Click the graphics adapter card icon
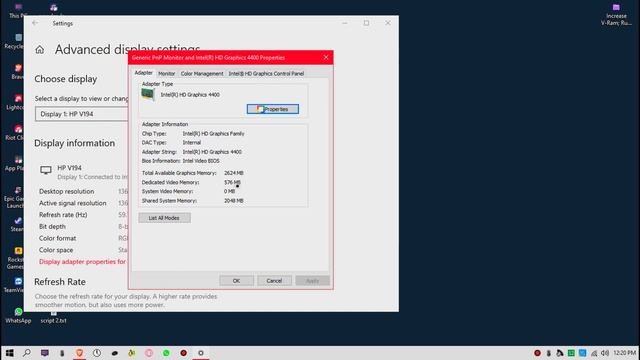The image size is (640, 360). tap(148, 95)
